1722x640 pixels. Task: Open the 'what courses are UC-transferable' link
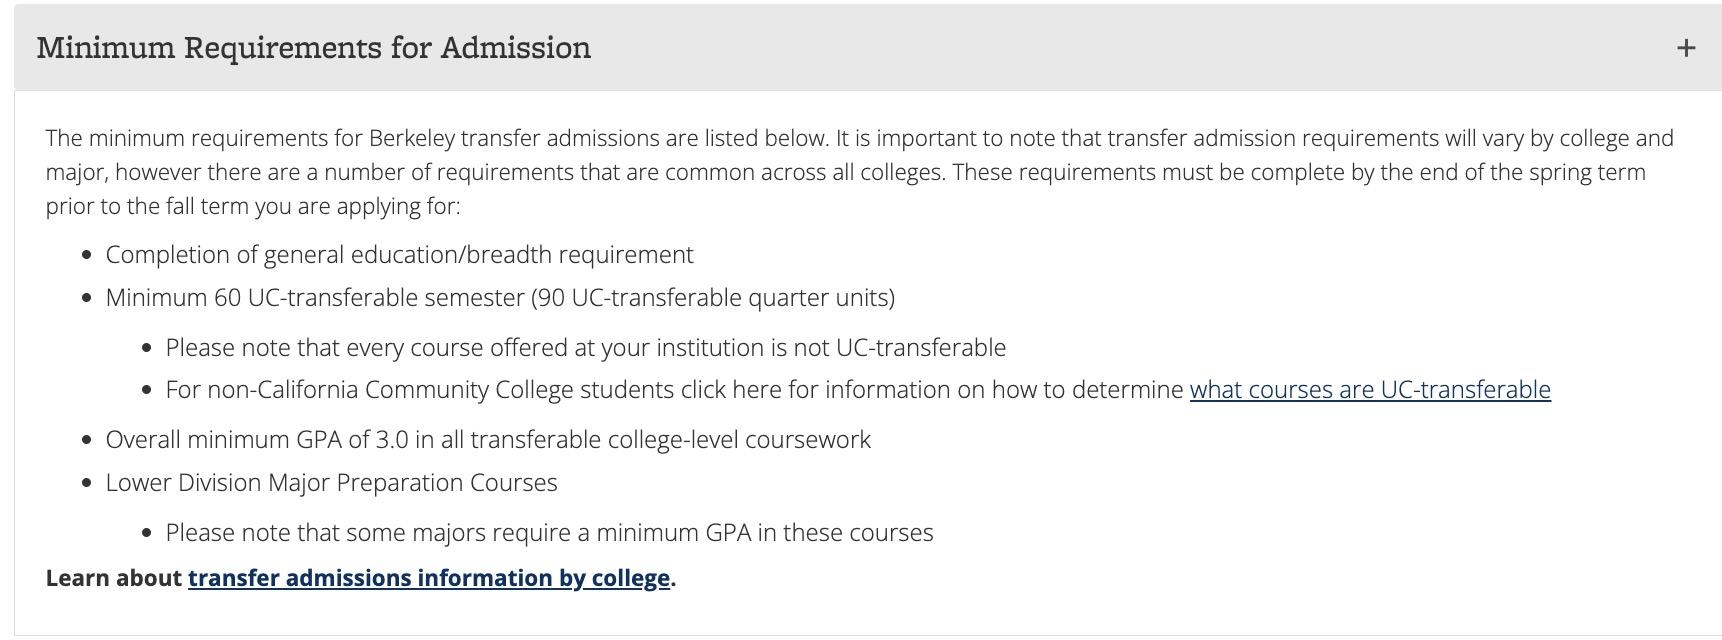click(1369, 390)
